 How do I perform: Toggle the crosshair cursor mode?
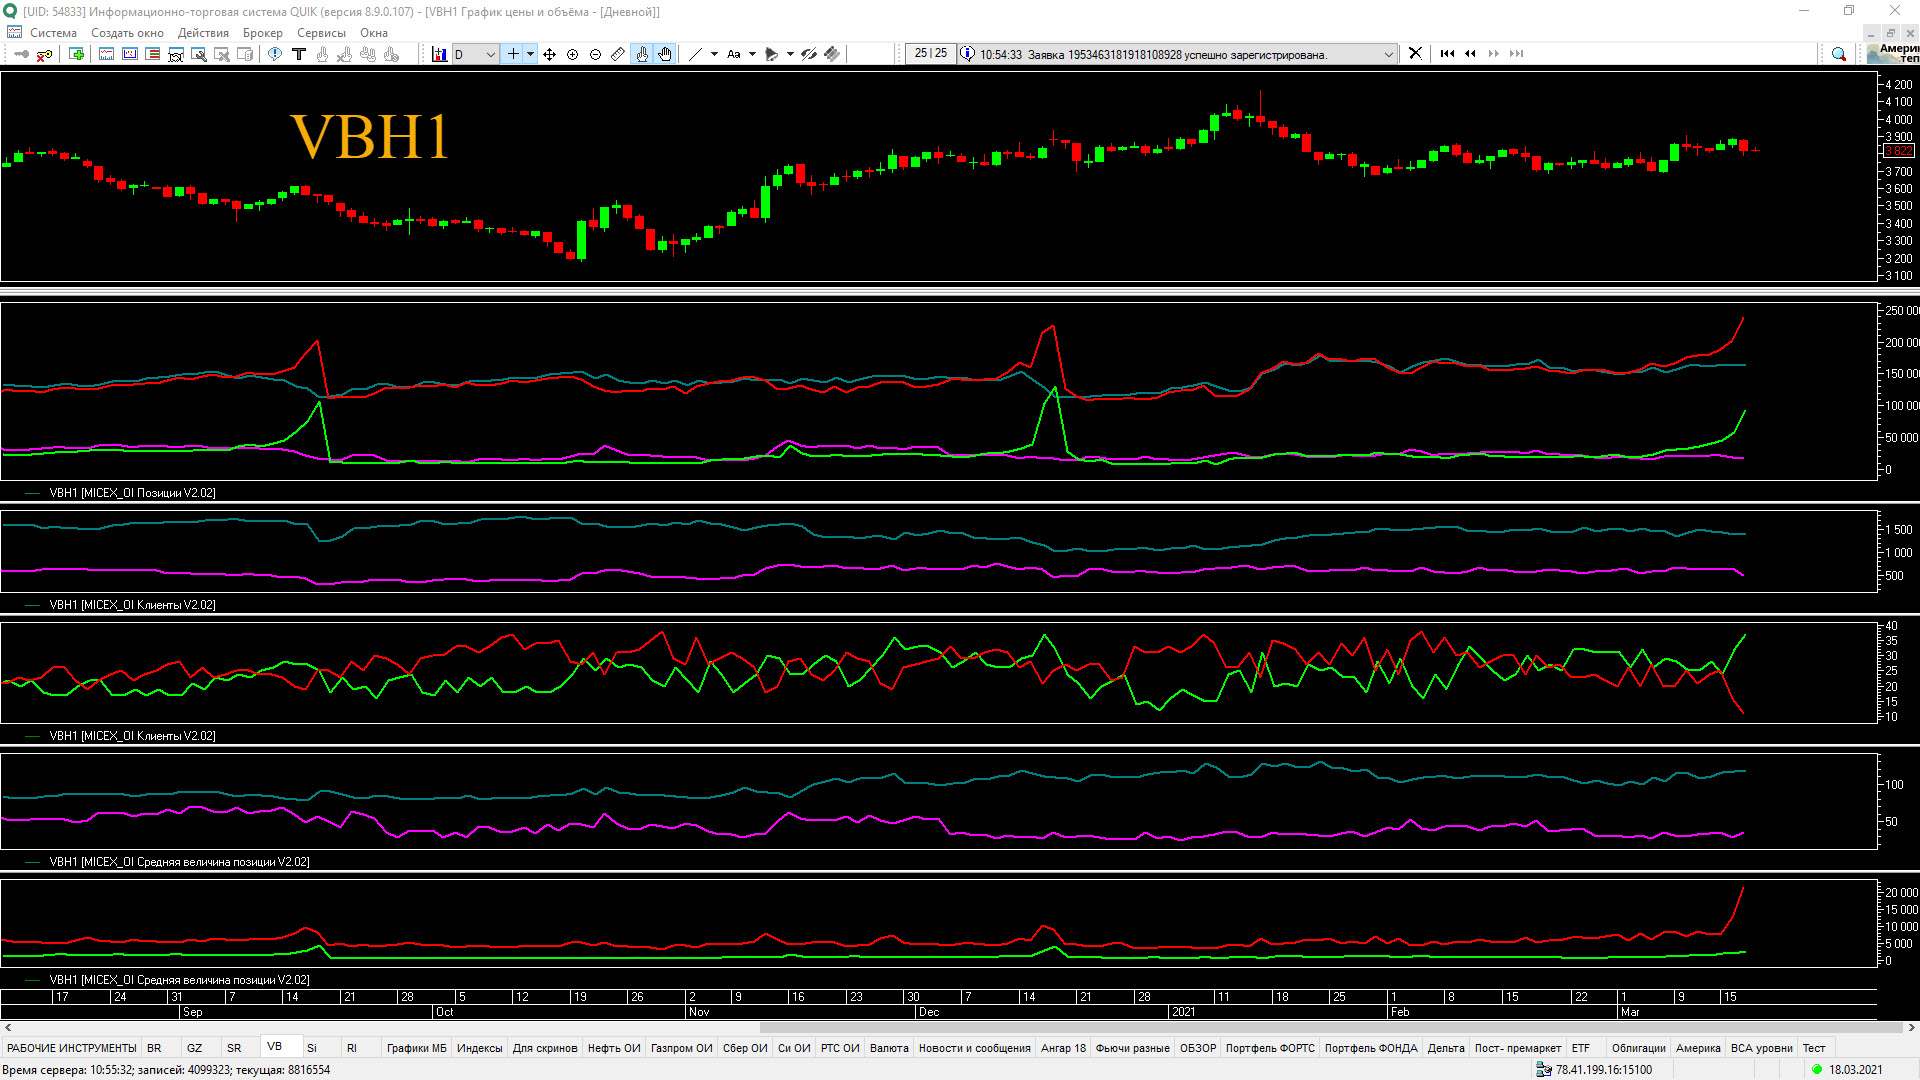click(x=513, y=54)
